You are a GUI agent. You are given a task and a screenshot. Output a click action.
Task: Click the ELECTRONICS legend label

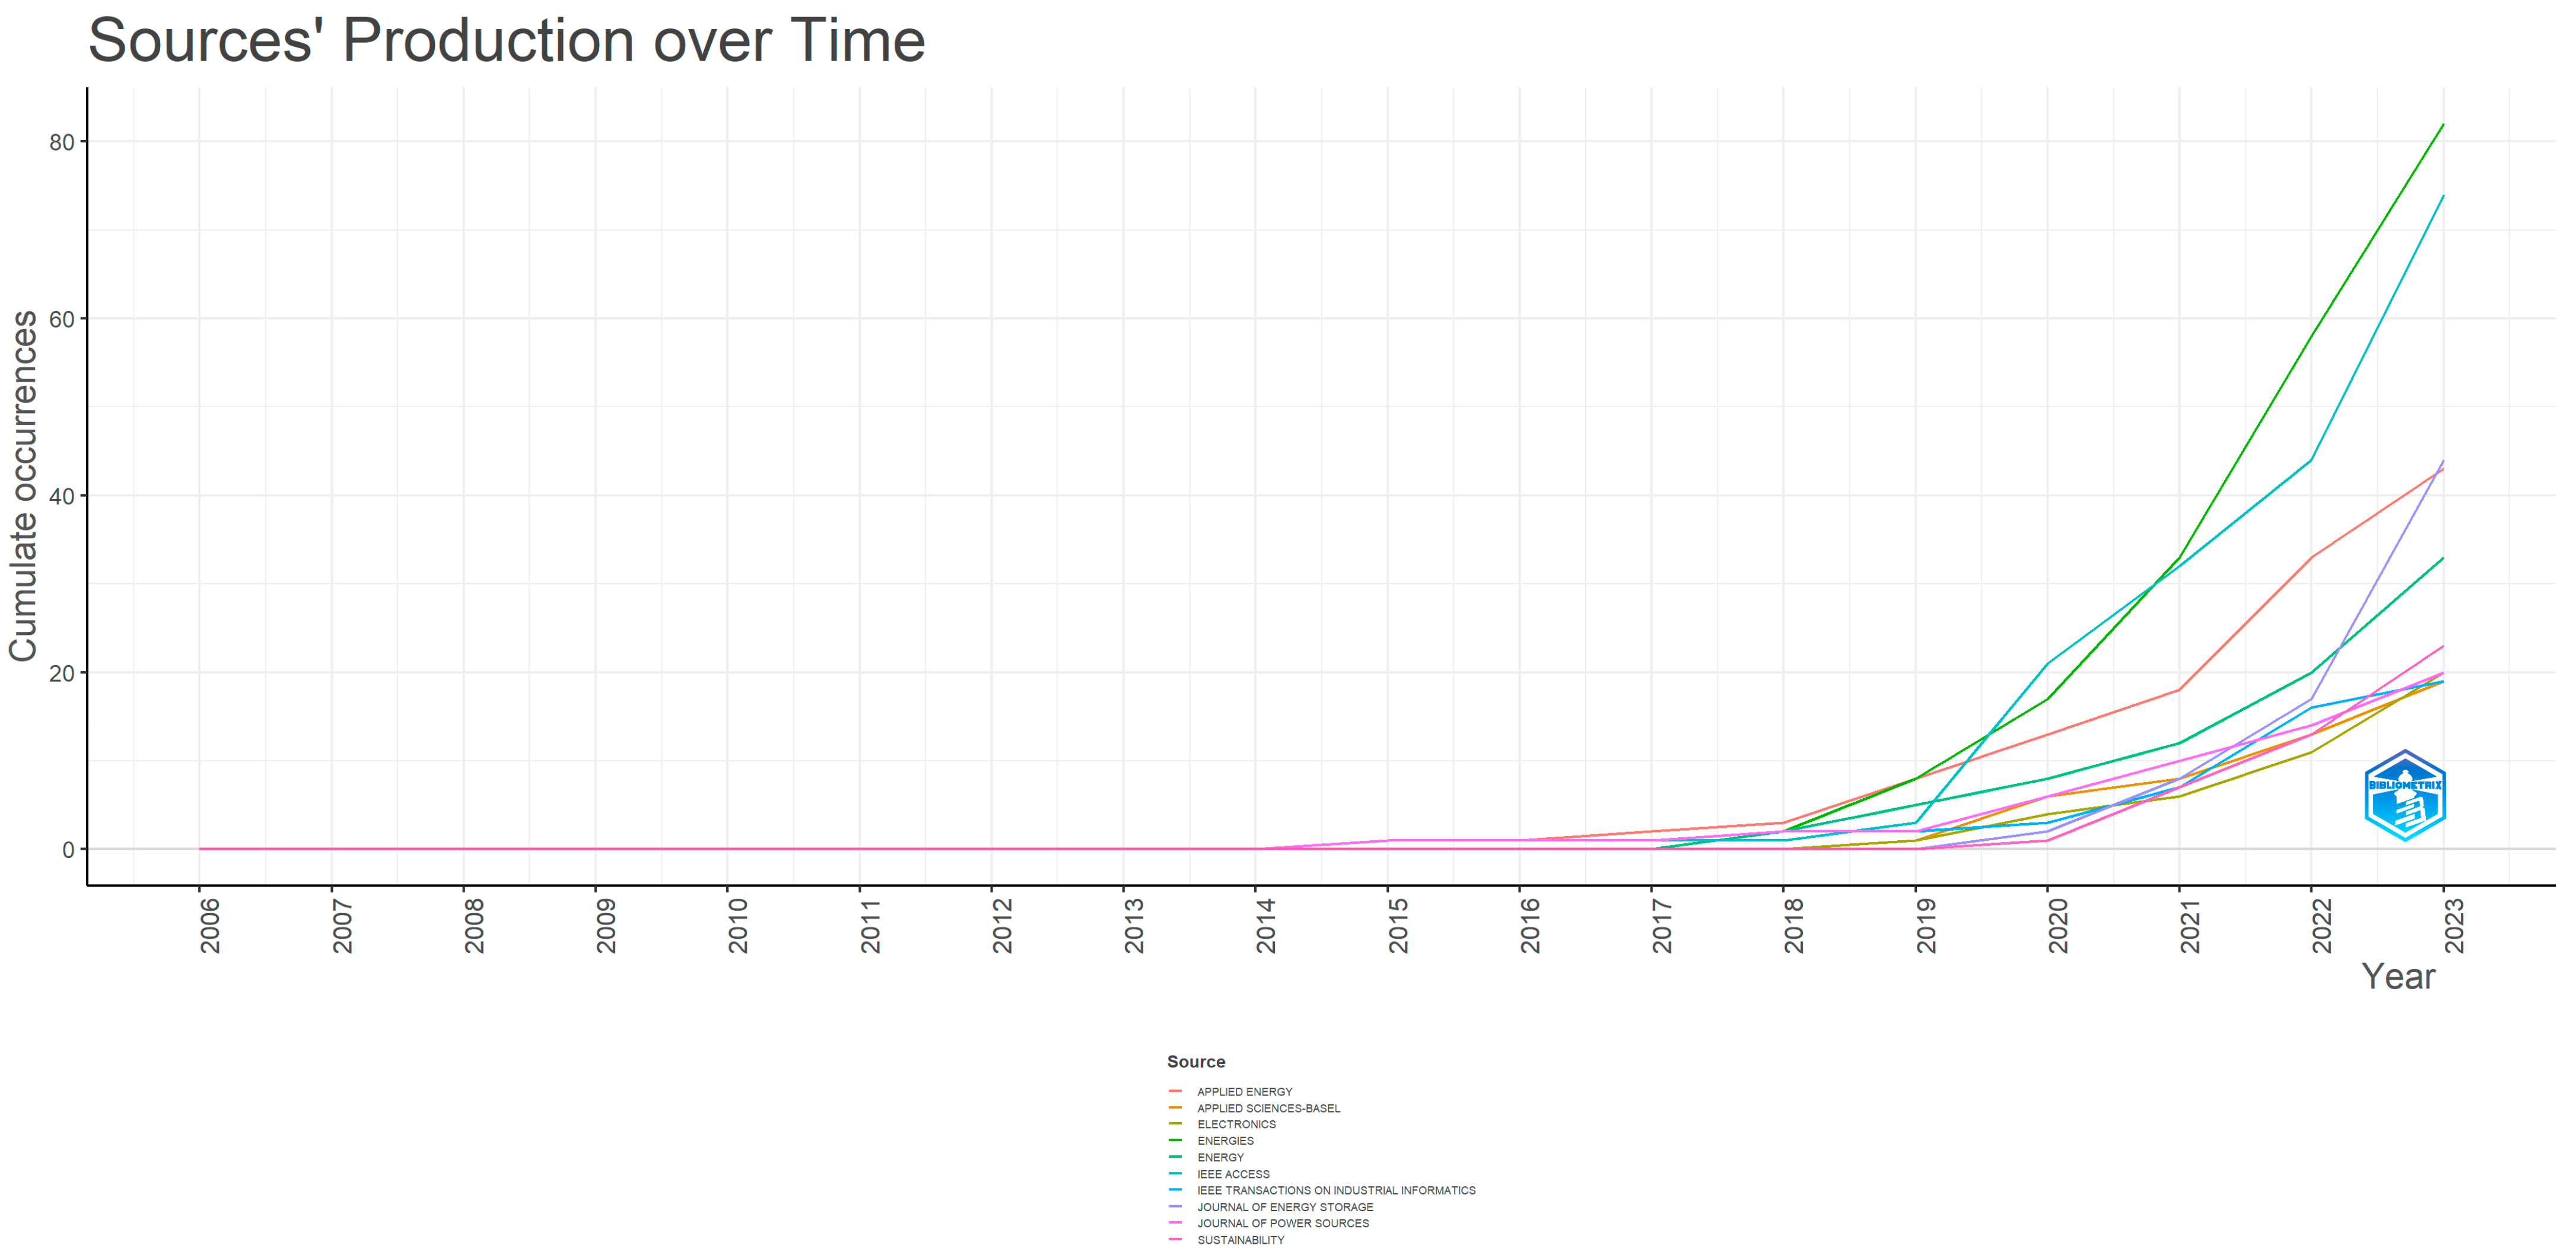[x=1236, y=1124]
